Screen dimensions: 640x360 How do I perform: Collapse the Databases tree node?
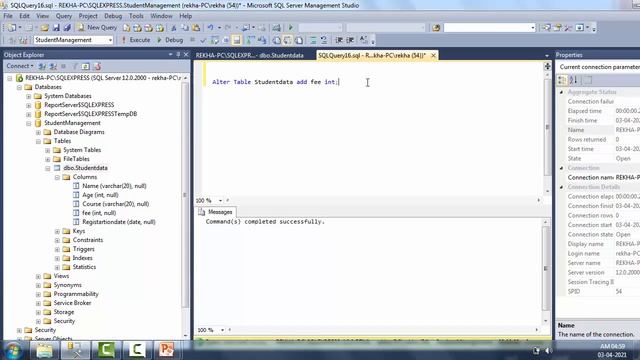click(x=19, y=87)
